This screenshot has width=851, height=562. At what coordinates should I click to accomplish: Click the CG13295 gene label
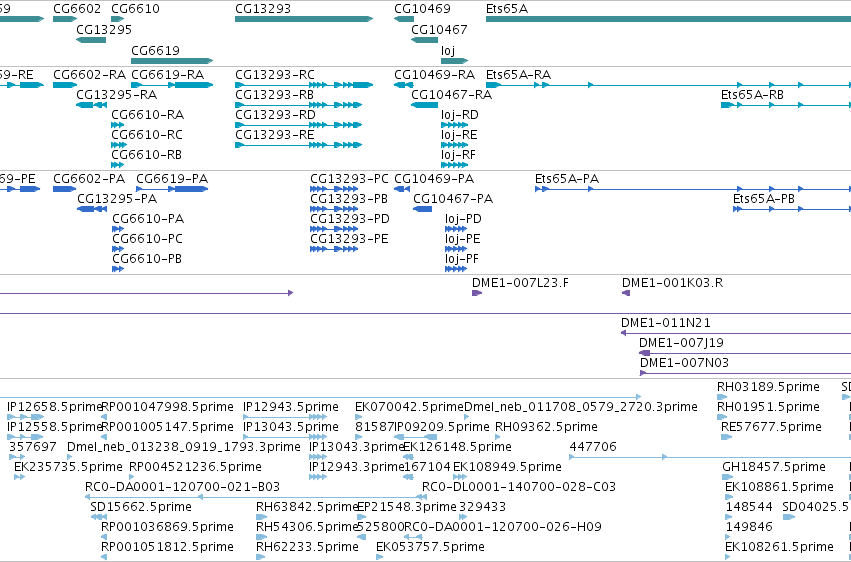tap(104, 30)
